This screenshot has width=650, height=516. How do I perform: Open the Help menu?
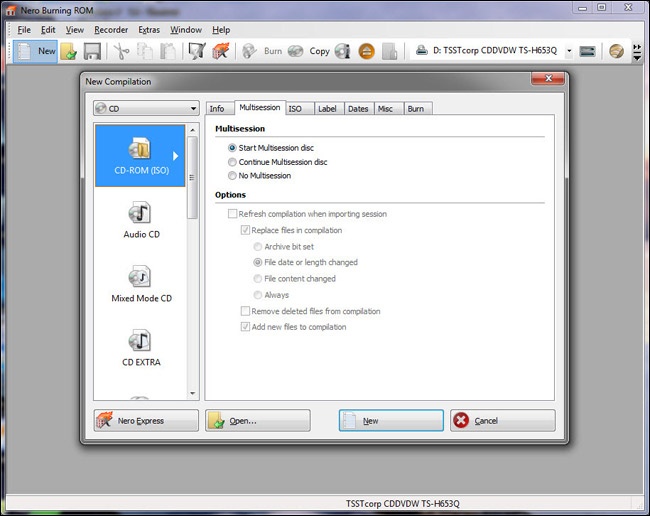click(221, 30)
